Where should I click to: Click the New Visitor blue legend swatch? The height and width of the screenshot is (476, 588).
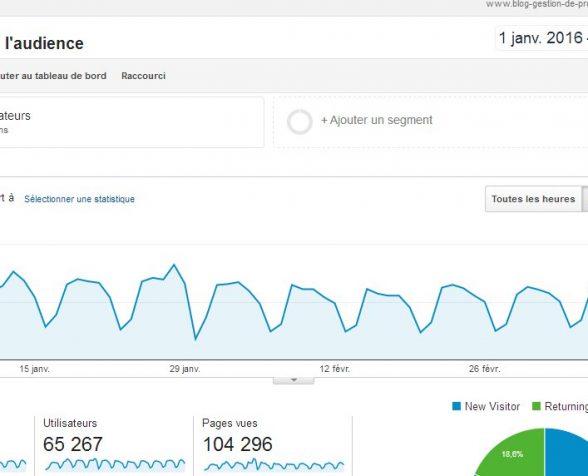click(456, 406)
